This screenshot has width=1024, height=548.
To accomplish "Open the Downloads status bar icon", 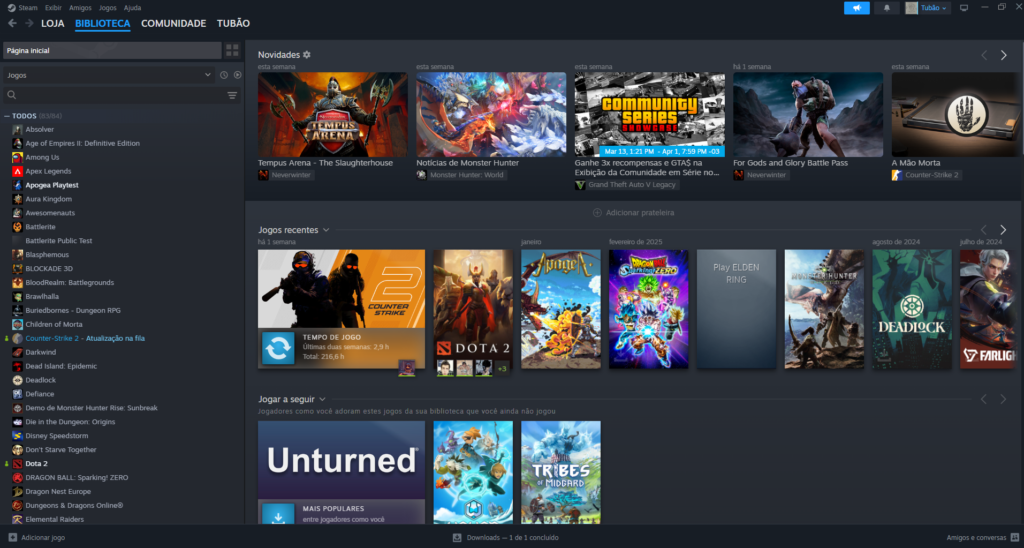I will coord(457,538).
